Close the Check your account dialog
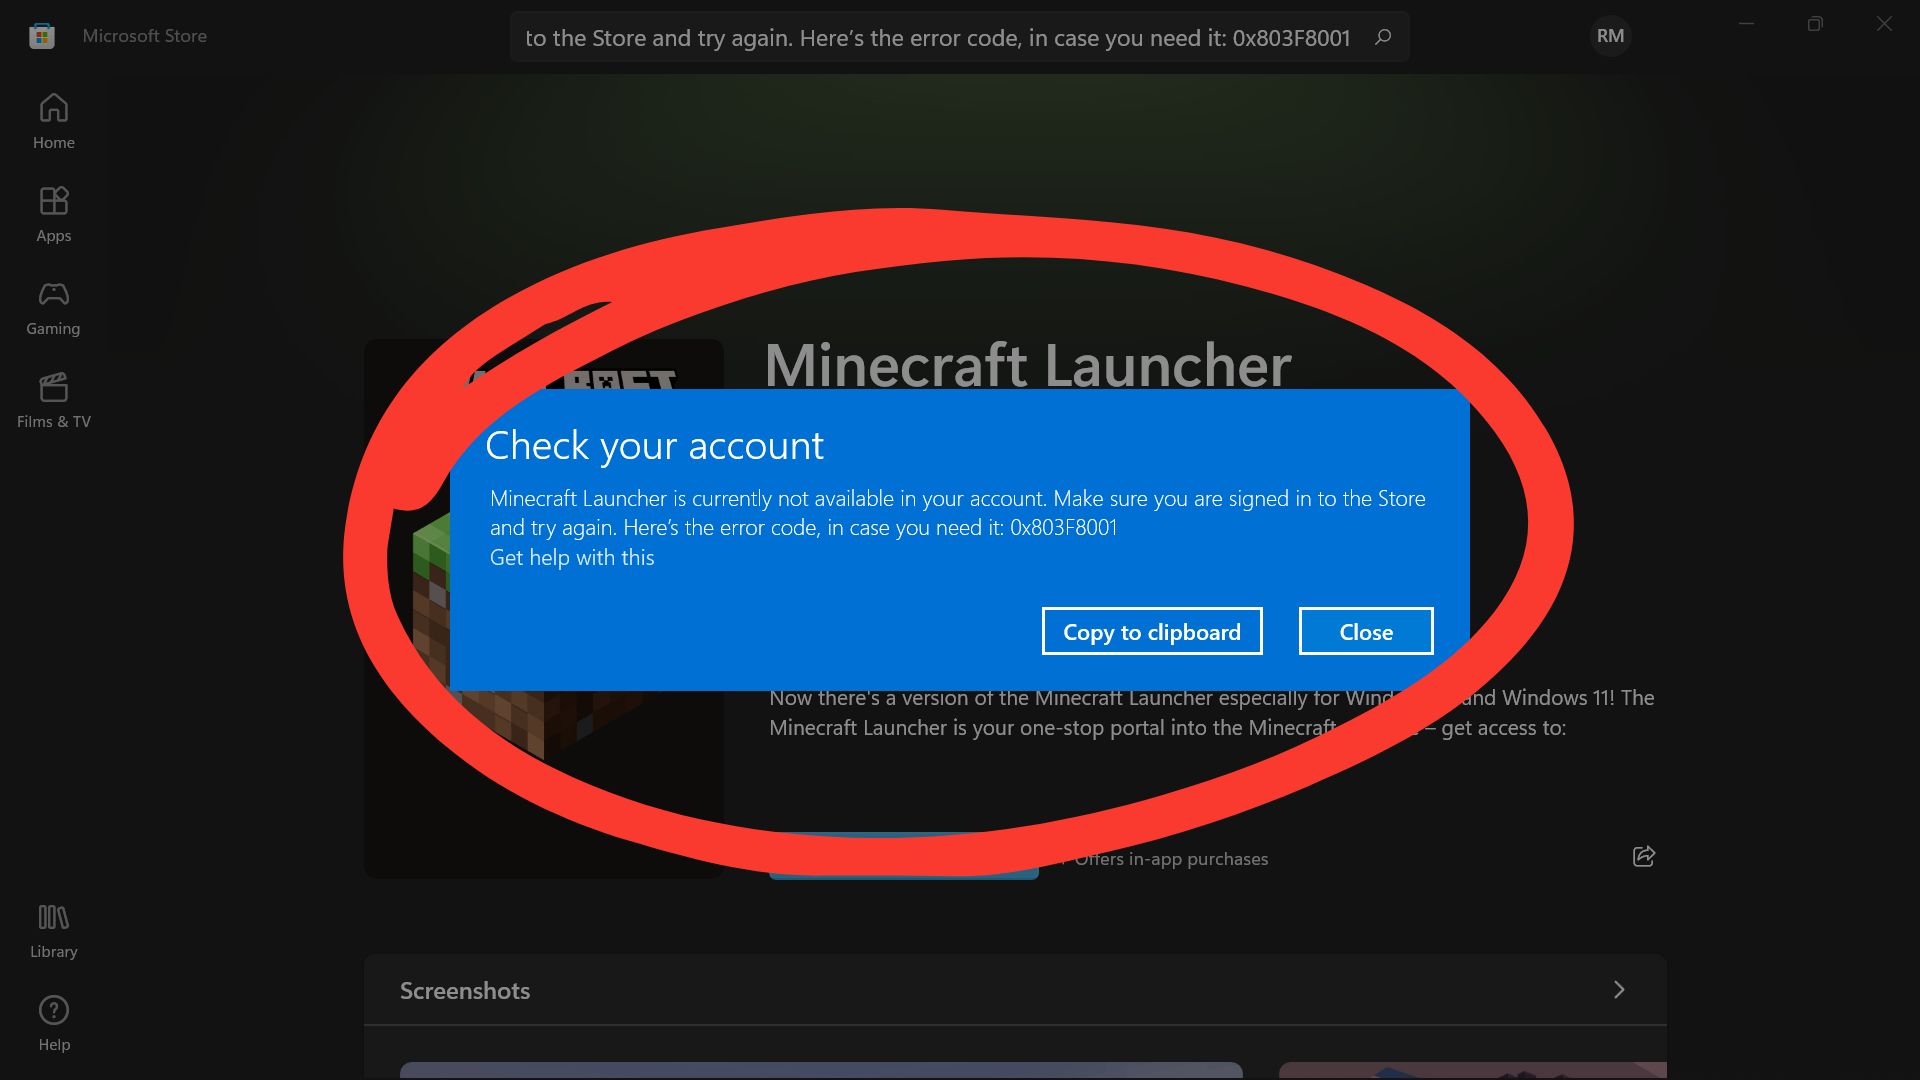 (x=1366, y=631)
